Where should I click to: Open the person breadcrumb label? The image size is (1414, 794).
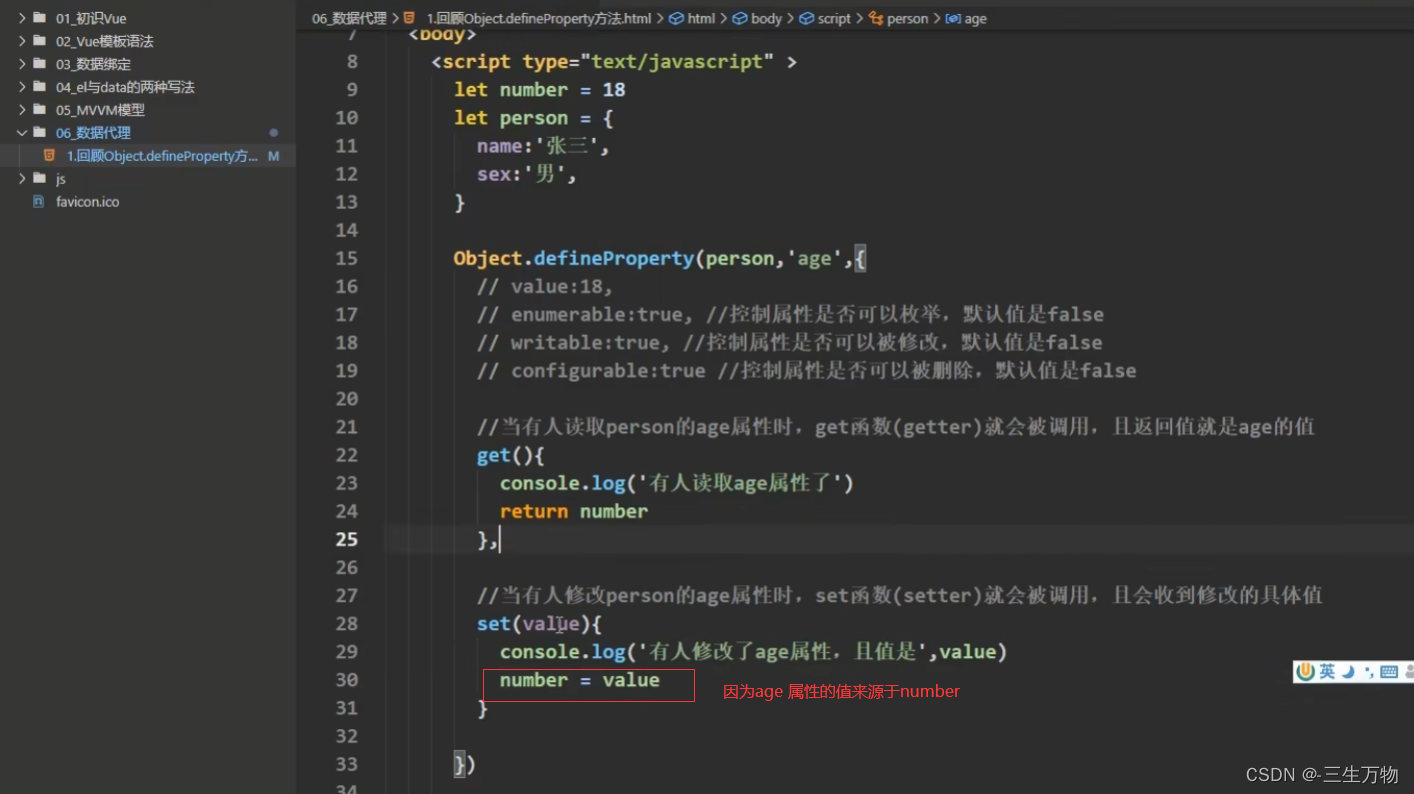(908, 18)
